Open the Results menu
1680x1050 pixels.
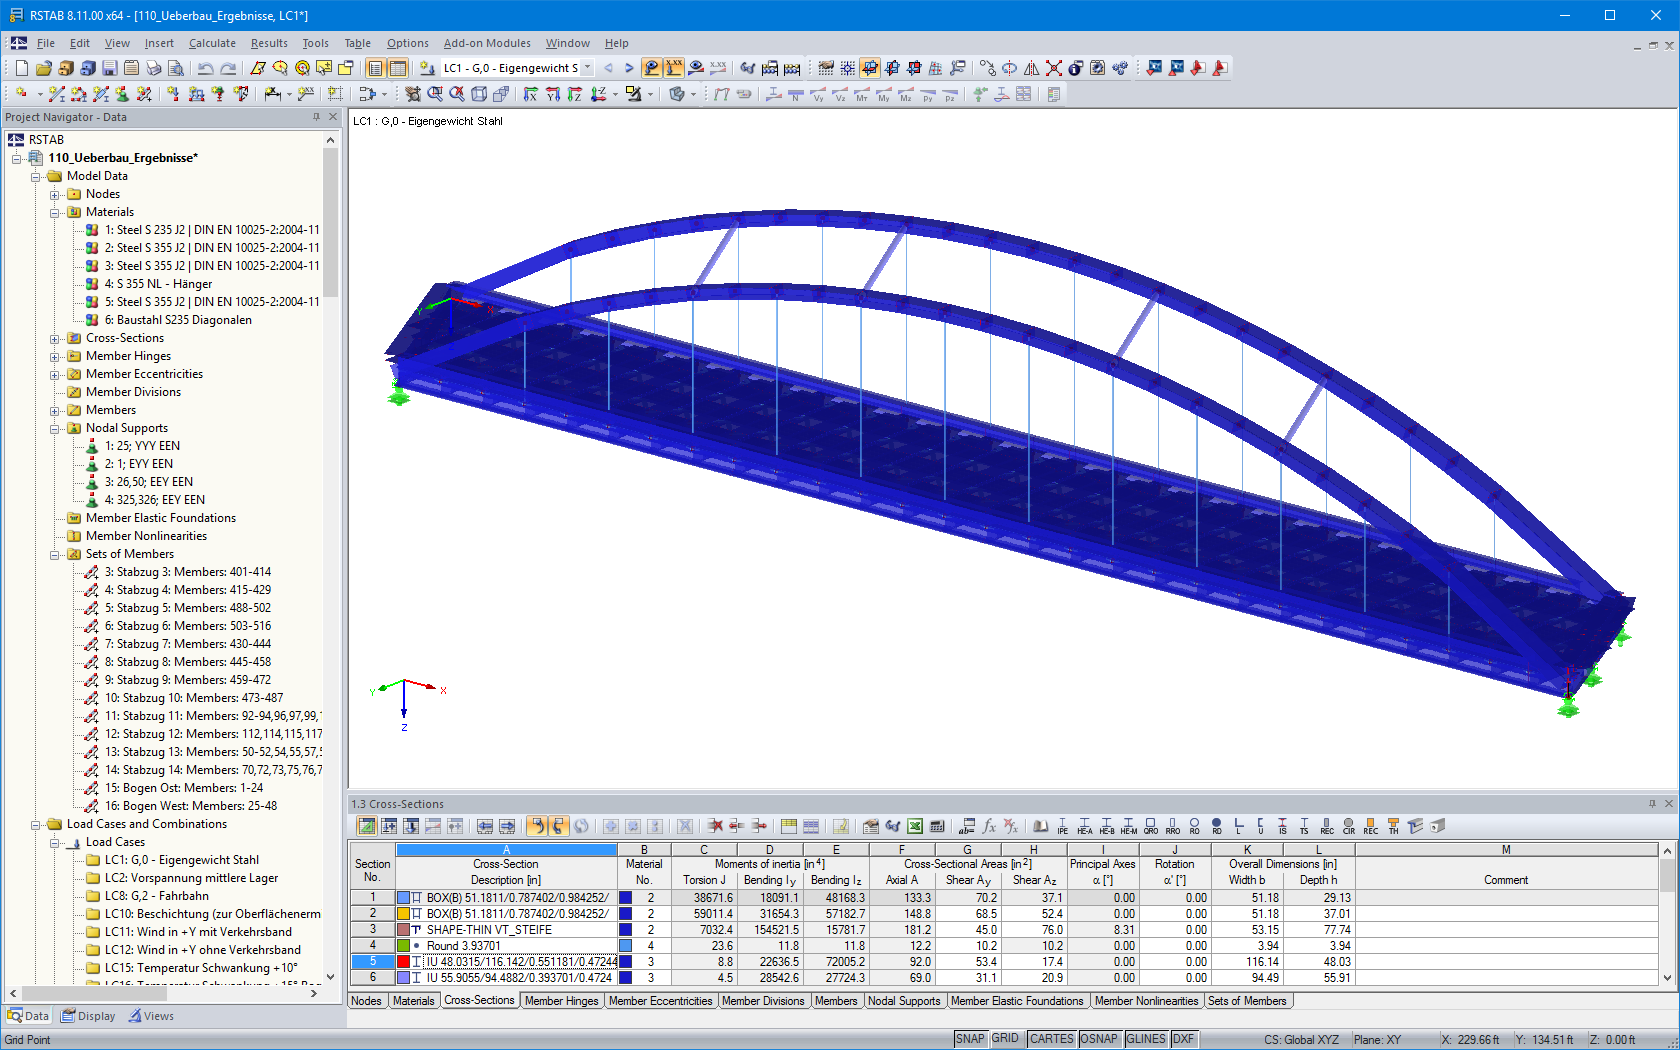pyautogui.click(x=269, y=43)
